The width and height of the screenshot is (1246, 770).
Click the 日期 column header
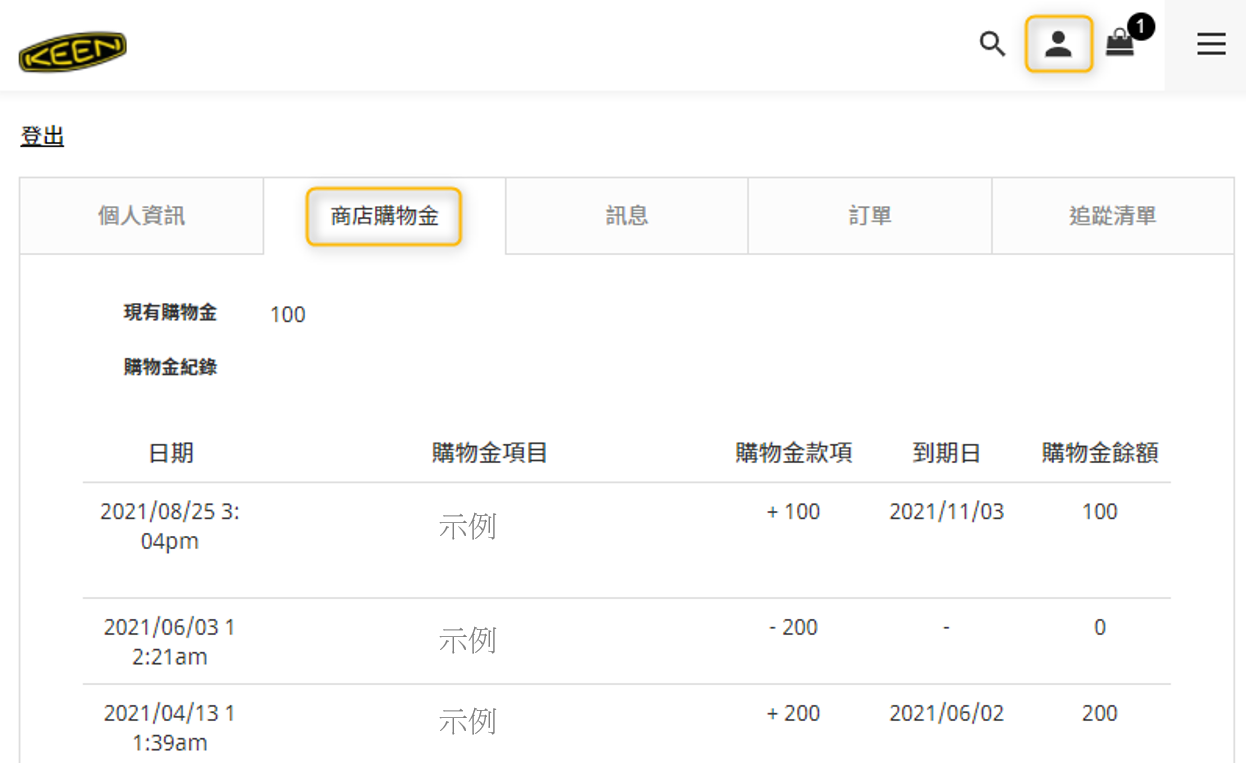(x=171, y=453)
